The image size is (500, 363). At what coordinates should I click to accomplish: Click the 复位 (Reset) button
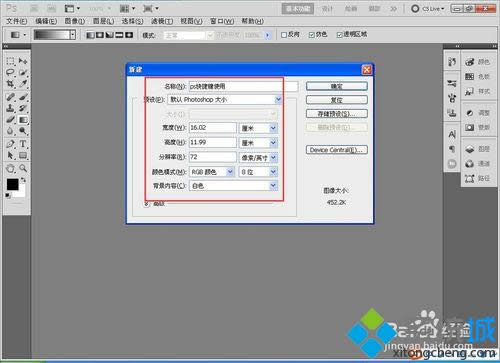pos(337,100)
